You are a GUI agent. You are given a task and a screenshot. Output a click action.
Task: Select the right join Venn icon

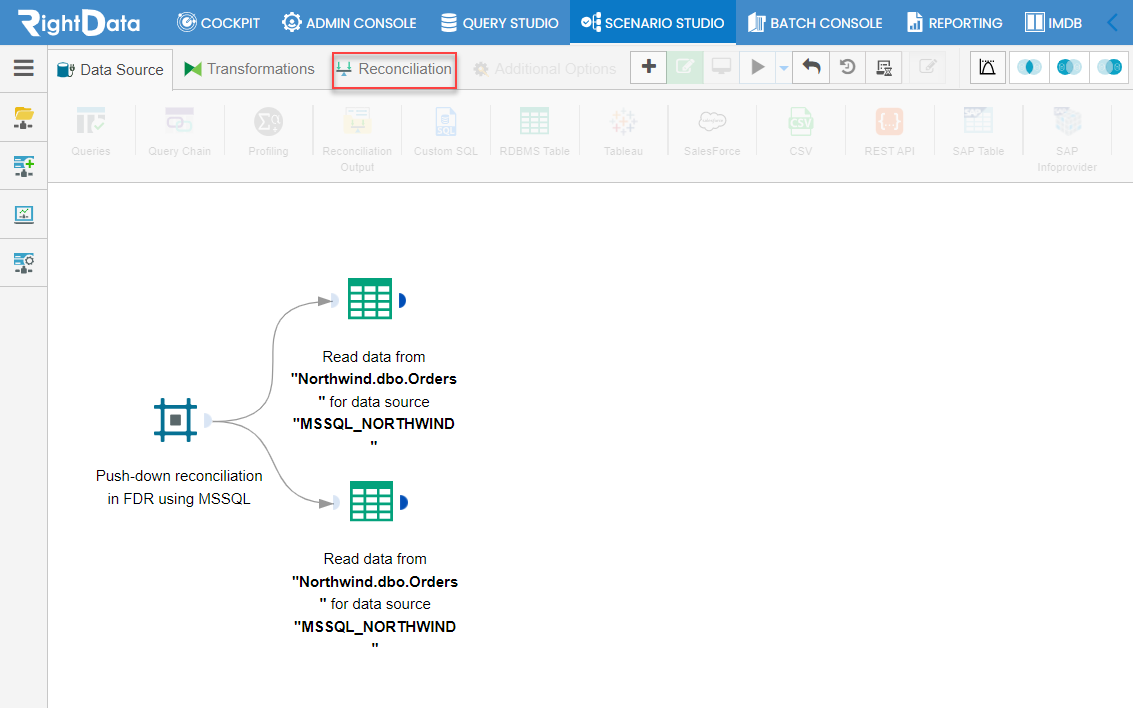(1109, 67)
